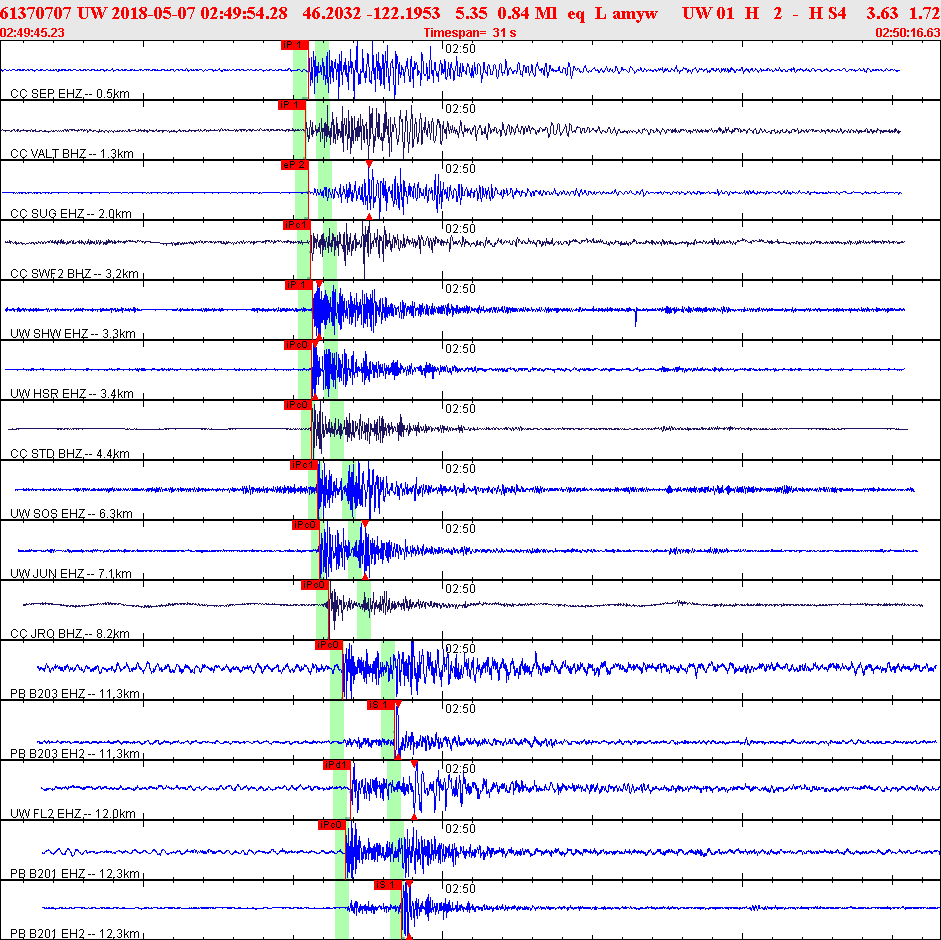
Task: Click the "UW SHW EHZ -- 3.3km" station label
Action: tap(73, 334)
